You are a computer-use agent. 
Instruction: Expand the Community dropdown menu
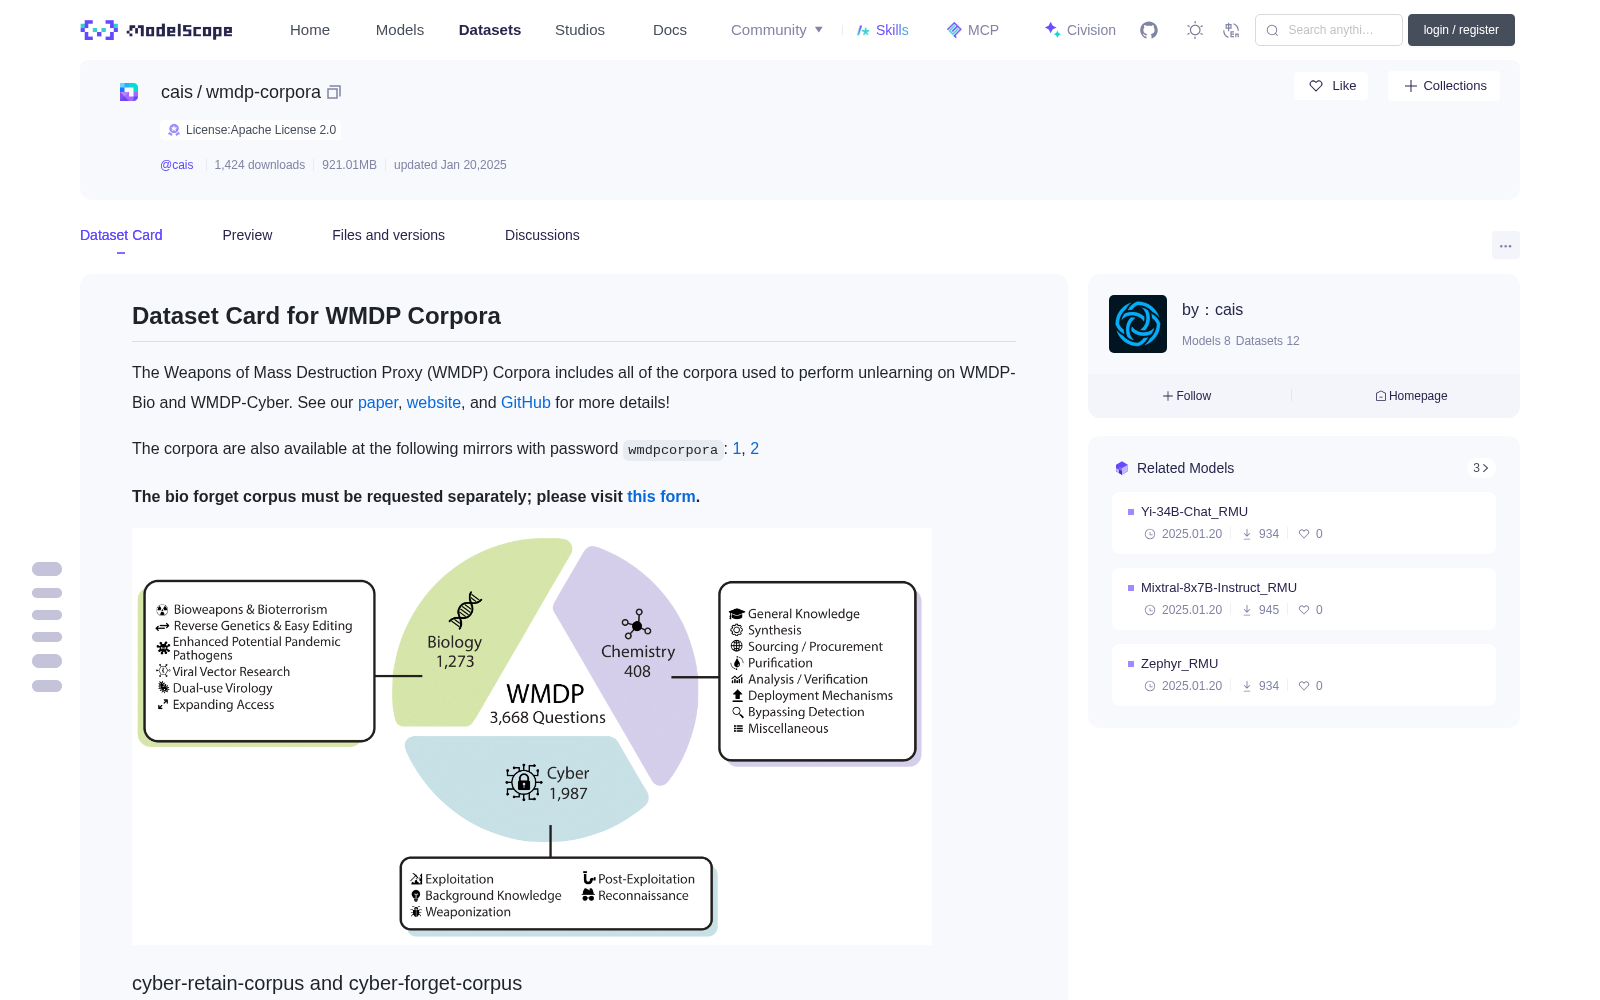777,30
